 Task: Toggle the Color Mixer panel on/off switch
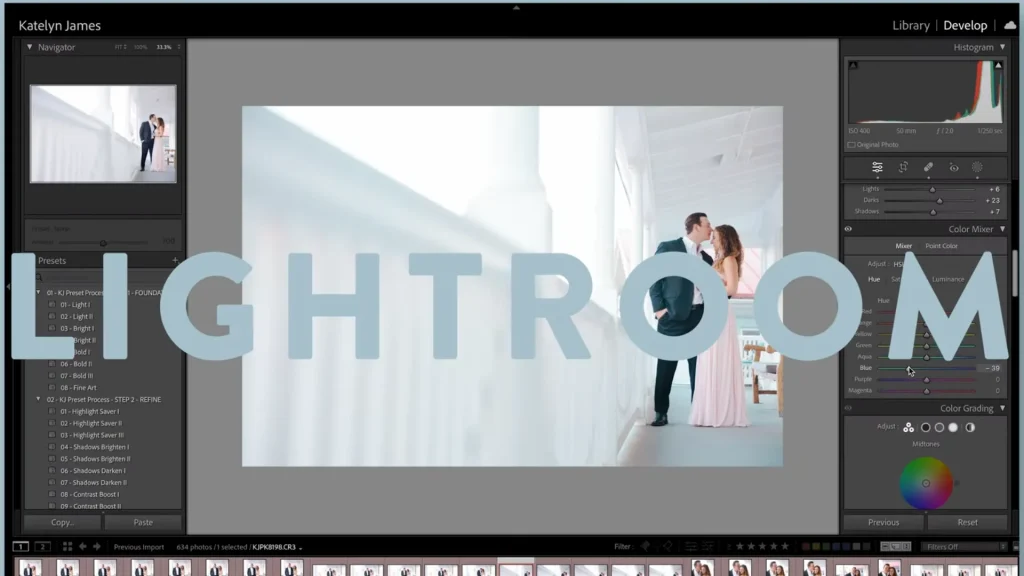[x=849, y=228]
